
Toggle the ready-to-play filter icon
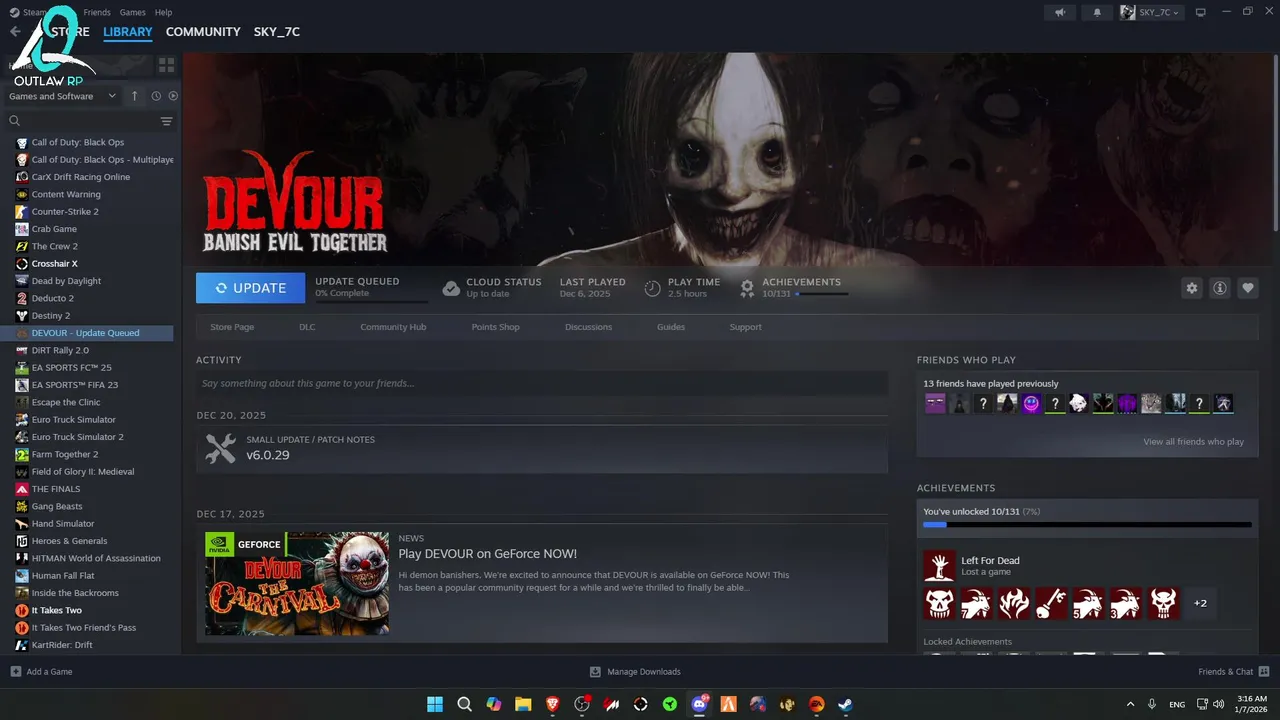[173, 96]
